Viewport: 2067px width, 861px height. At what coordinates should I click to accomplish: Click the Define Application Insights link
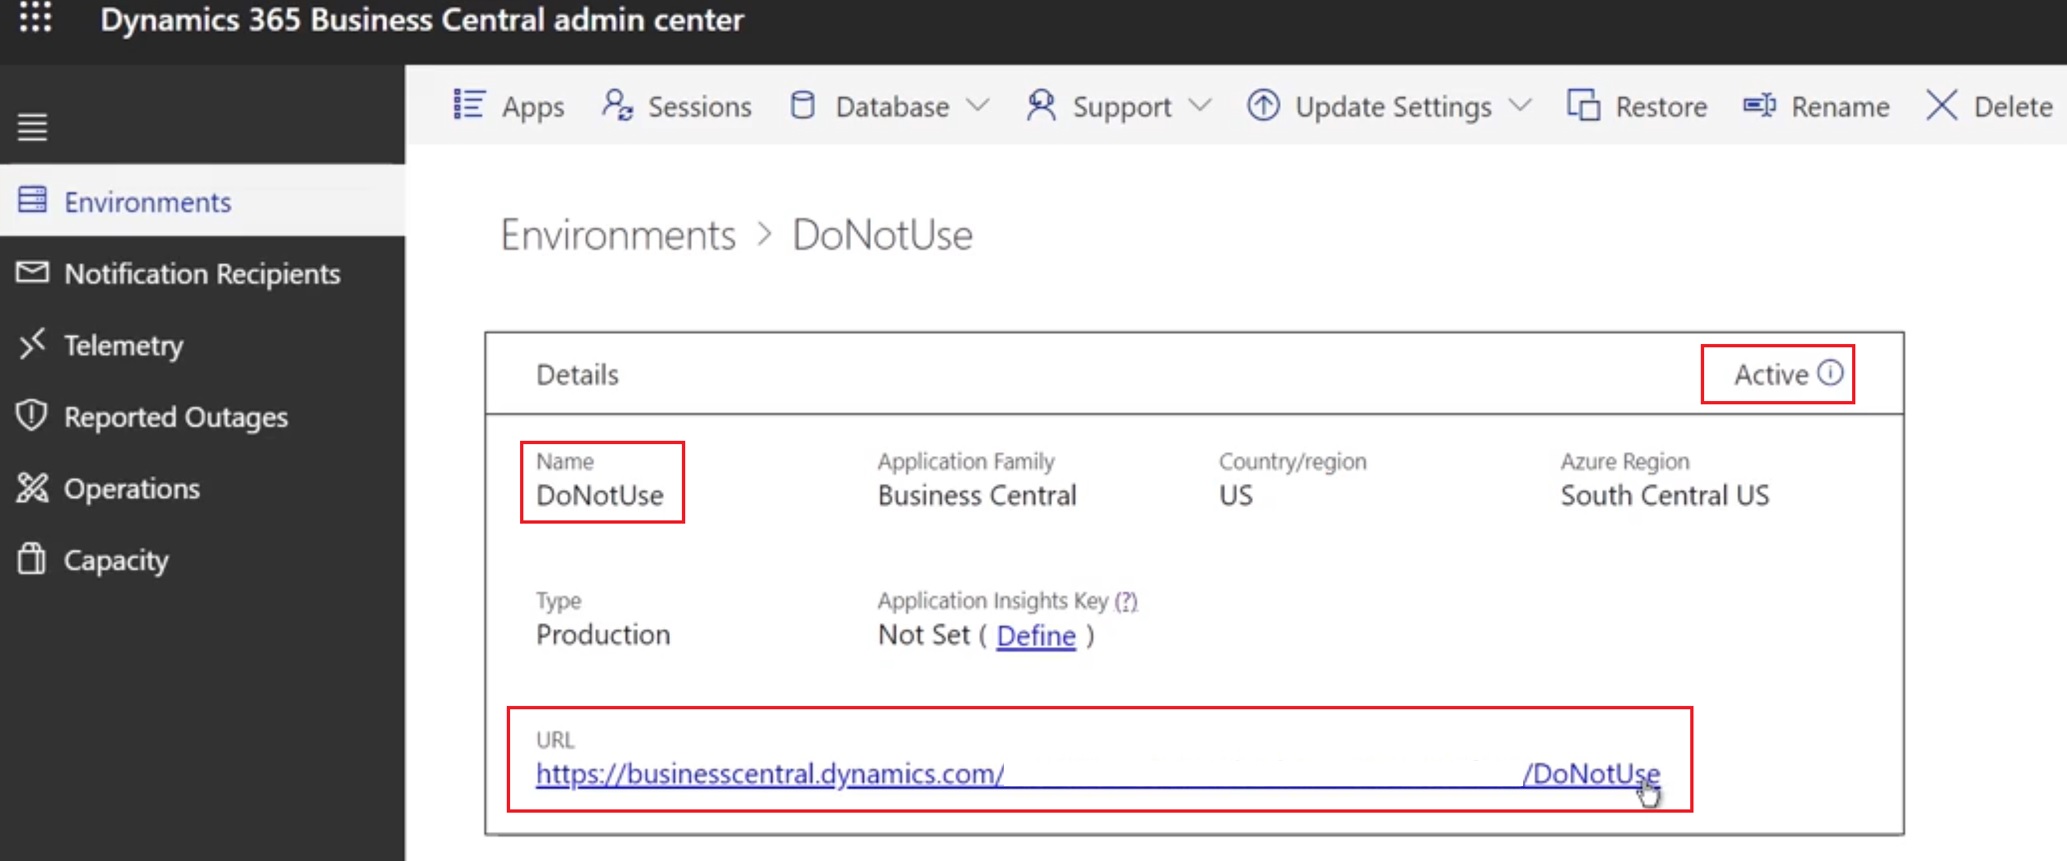[1036, 636]
